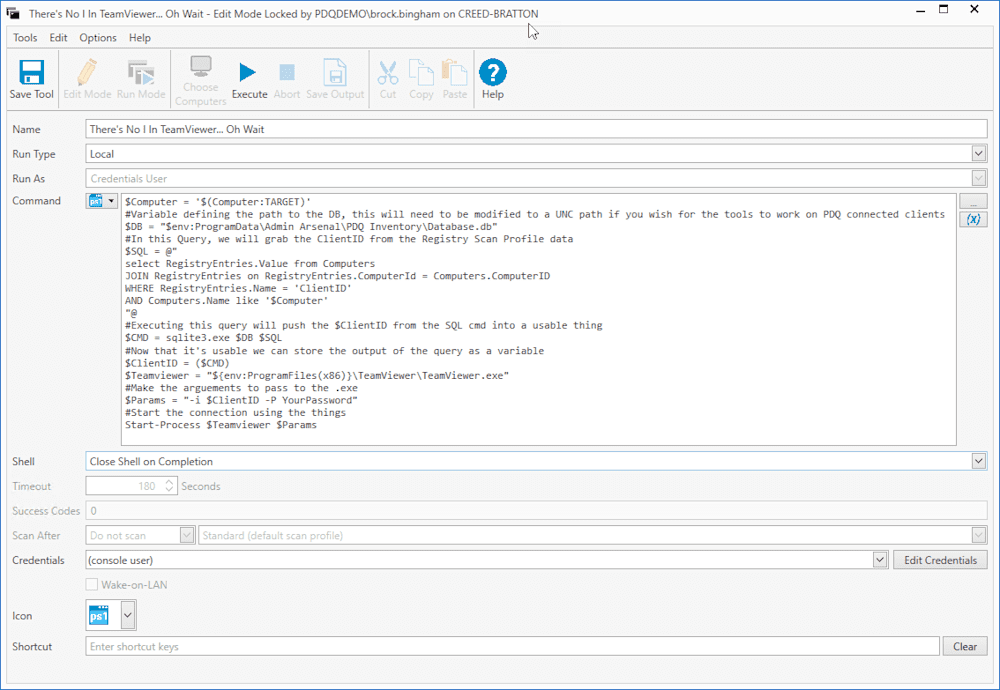
Task: Click the Credentials (console user) combo box
Action: pos(487,560)
